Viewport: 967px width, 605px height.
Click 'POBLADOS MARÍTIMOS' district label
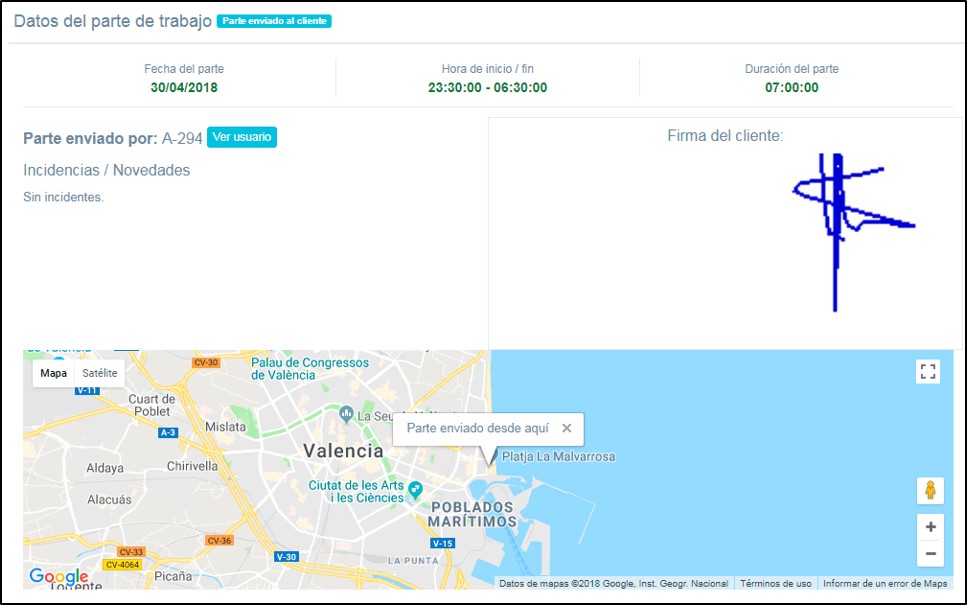coord(472,514)
